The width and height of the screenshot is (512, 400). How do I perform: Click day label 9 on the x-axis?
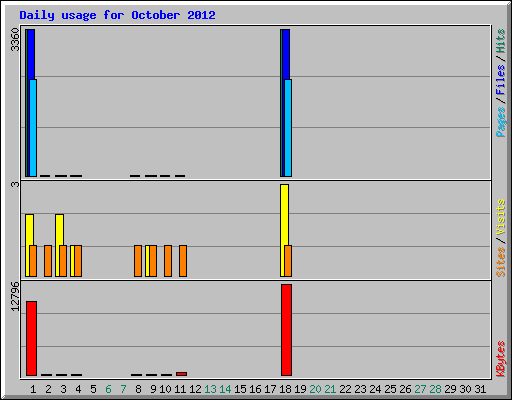click(153, 389)
